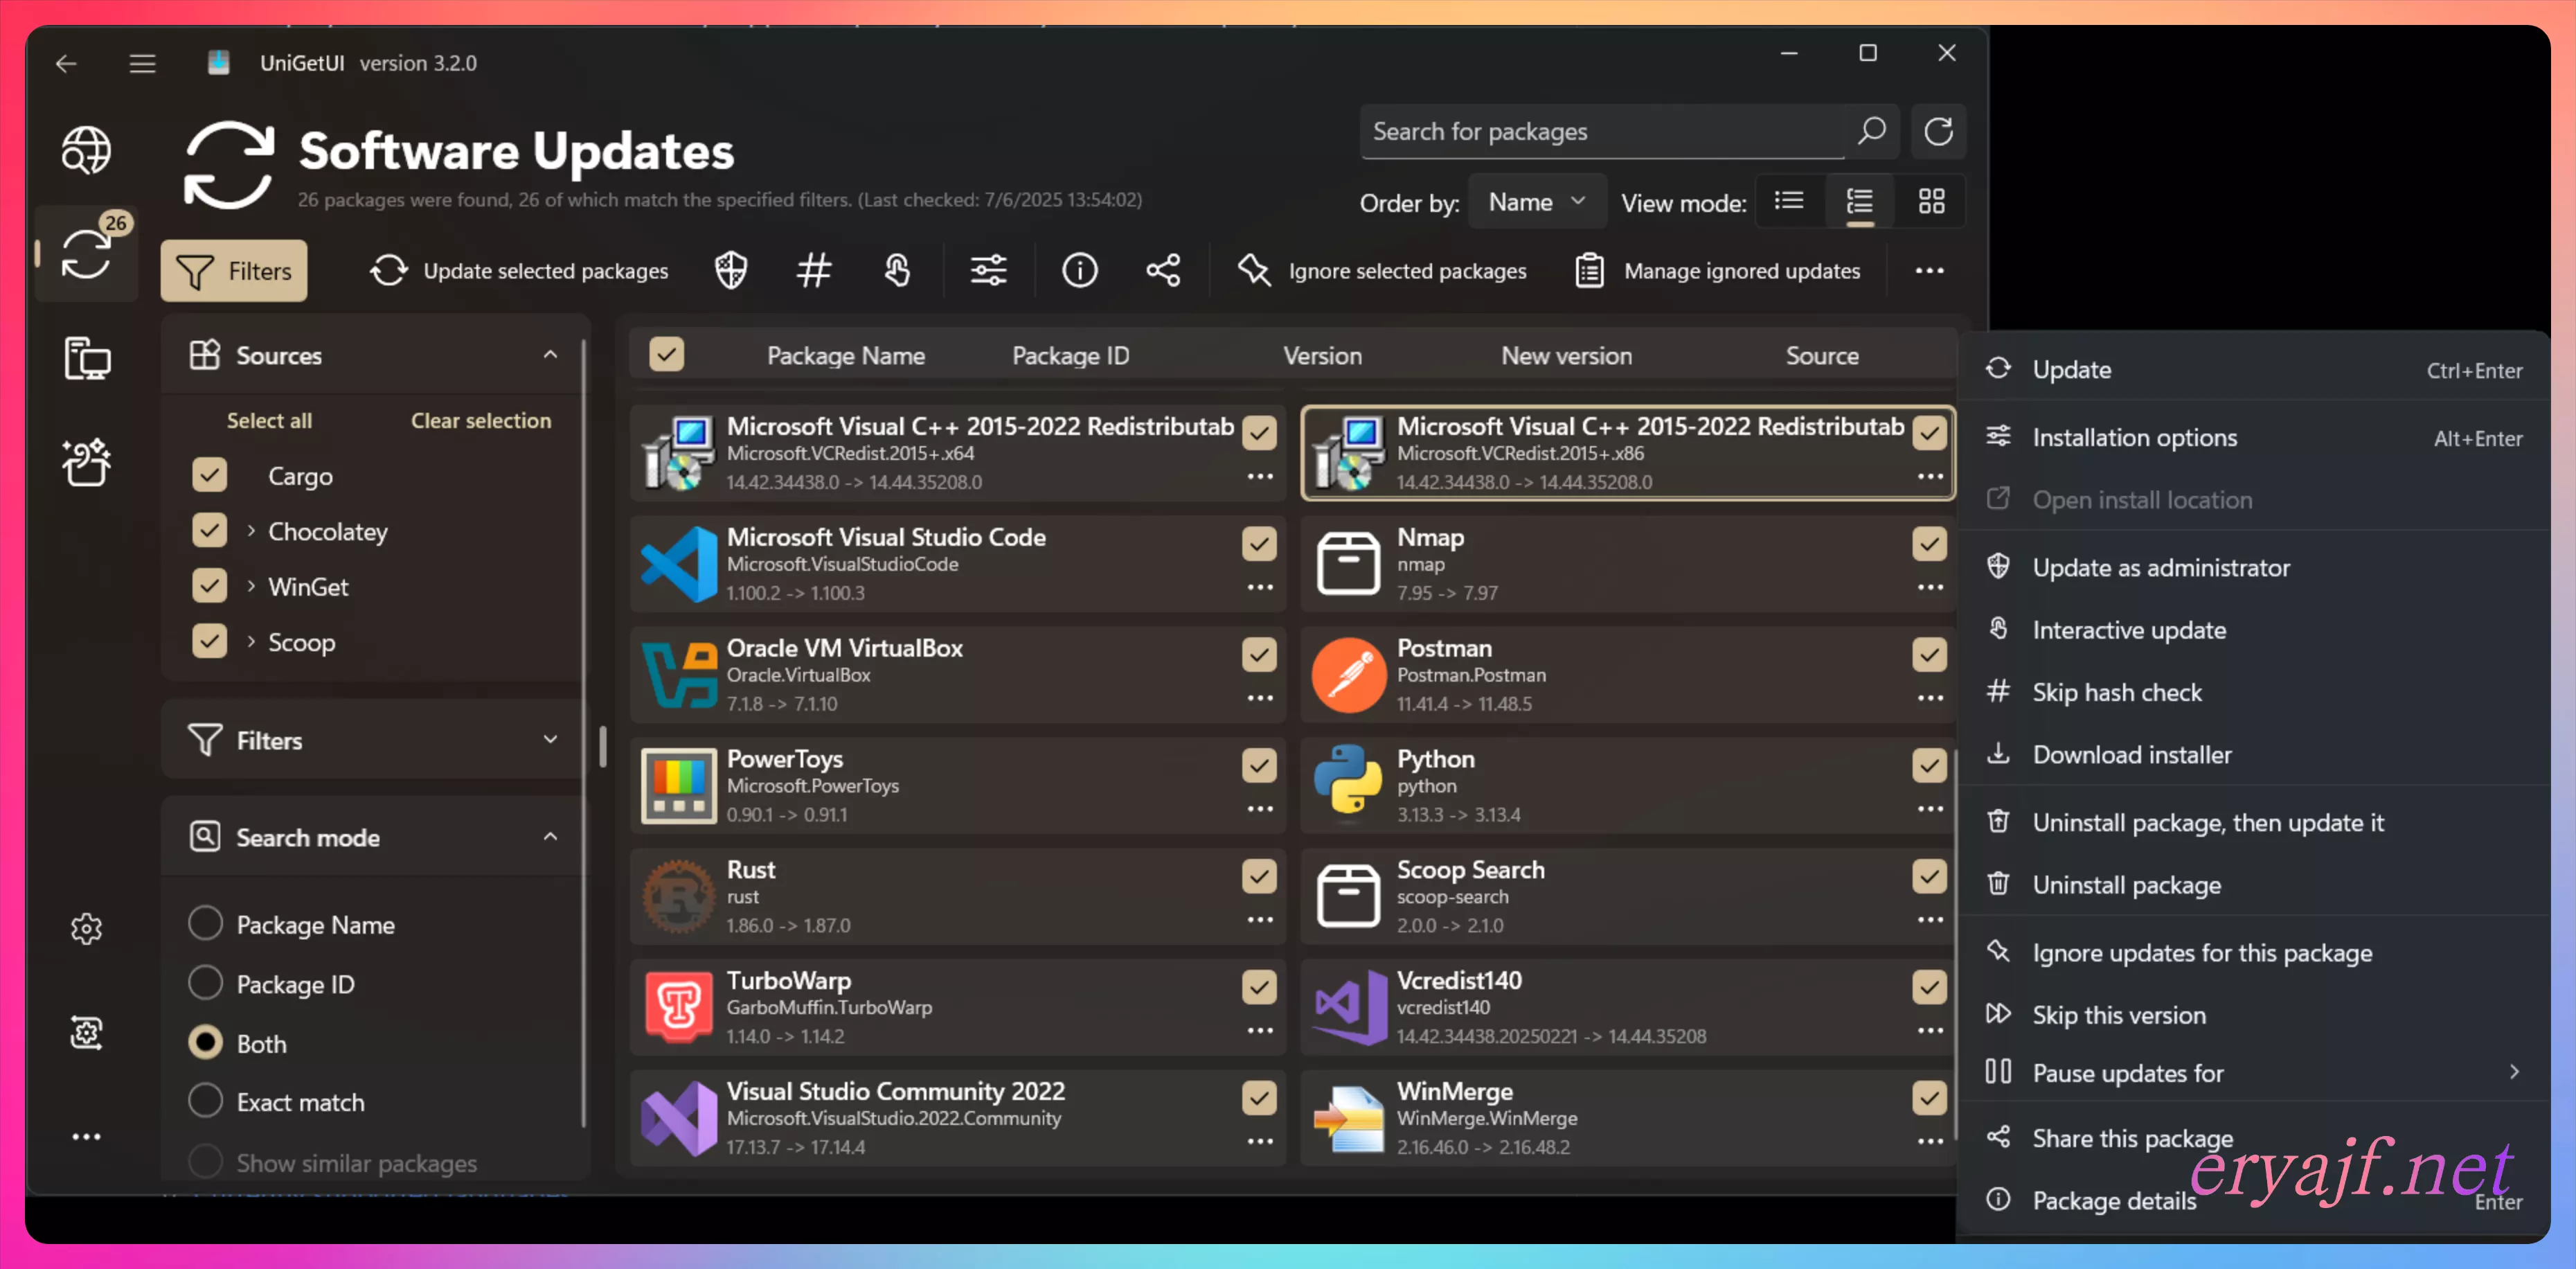Click Update selected packages button
Screen dimensions: 2576x1269
click(x=519, y=270)
